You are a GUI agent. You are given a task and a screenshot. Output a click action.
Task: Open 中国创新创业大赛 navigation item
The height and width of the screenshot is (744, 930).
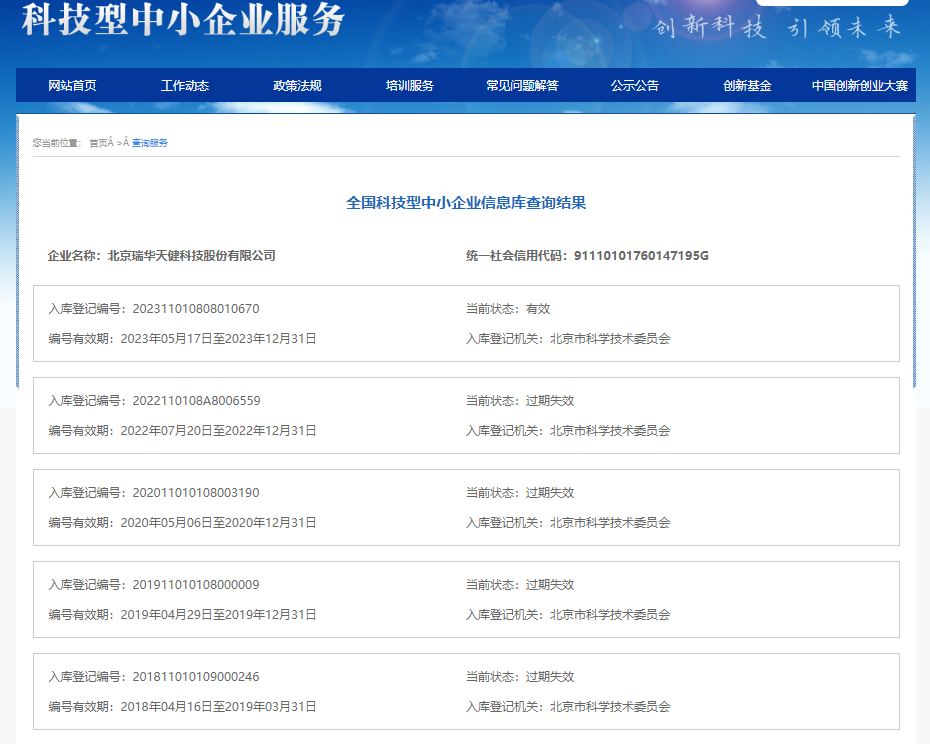click(860, 85)
